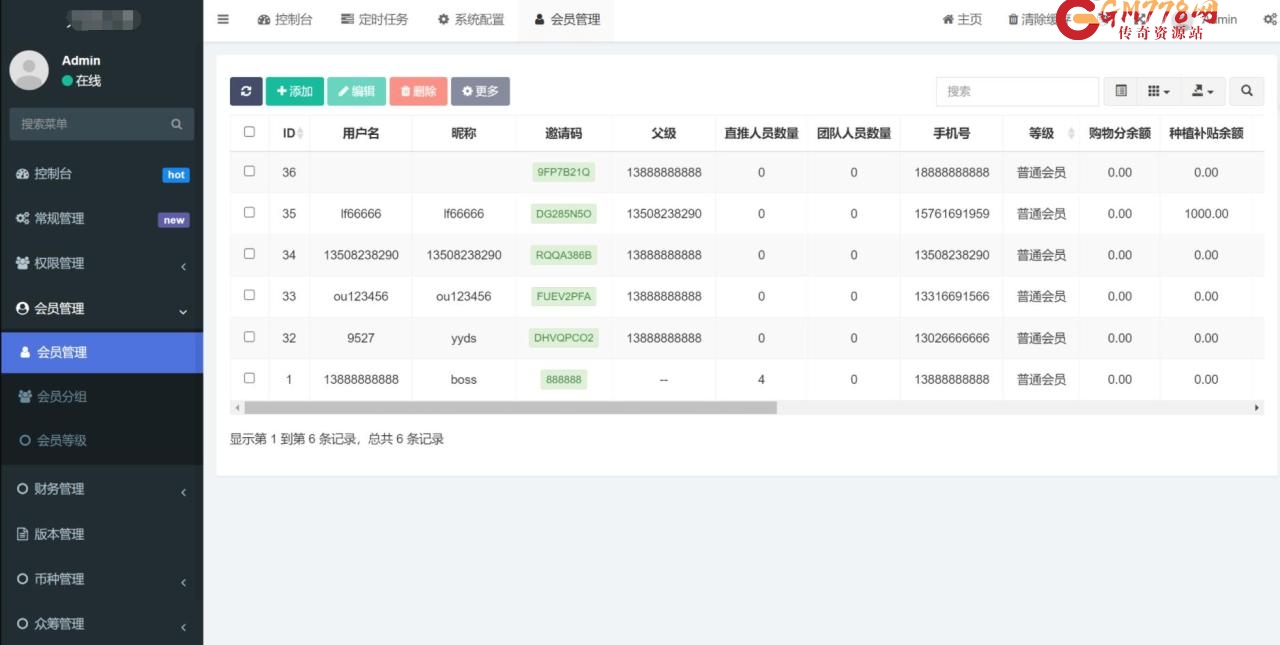This screenshot has width=1280, height=645.
Task: Open the columns grid dropdown
Action: click(x=1158, y=91)
